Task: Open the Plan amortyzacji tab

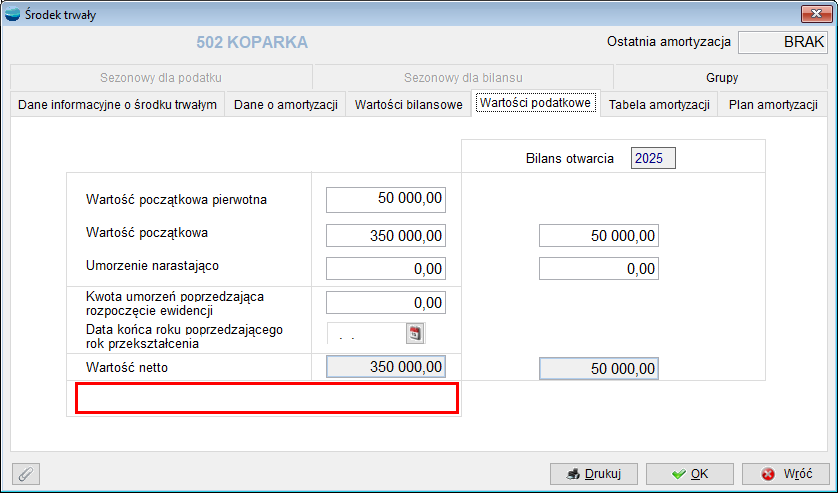Action: pyautogui.click(x=773, y=104)
